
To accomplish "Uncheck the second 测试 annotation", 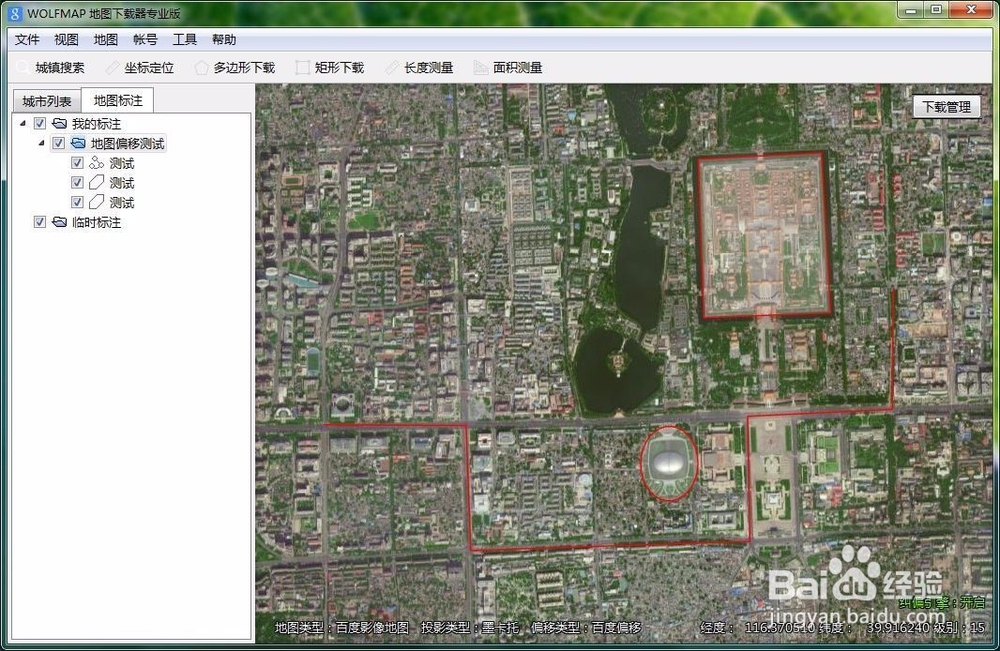I will pyautogui.click(x=77, y=182).
